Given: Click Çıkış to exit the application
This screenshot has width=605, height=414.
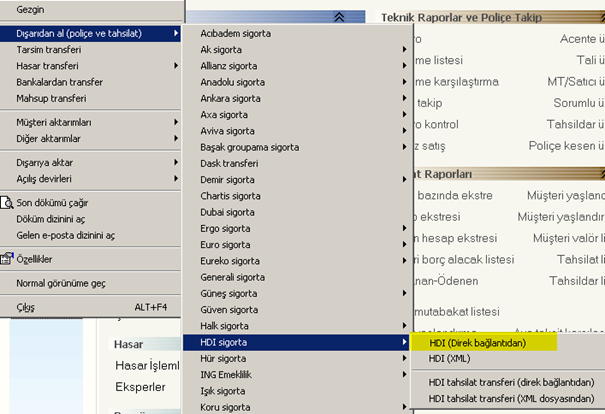Looking at the screenshot, I should [26, 307].
